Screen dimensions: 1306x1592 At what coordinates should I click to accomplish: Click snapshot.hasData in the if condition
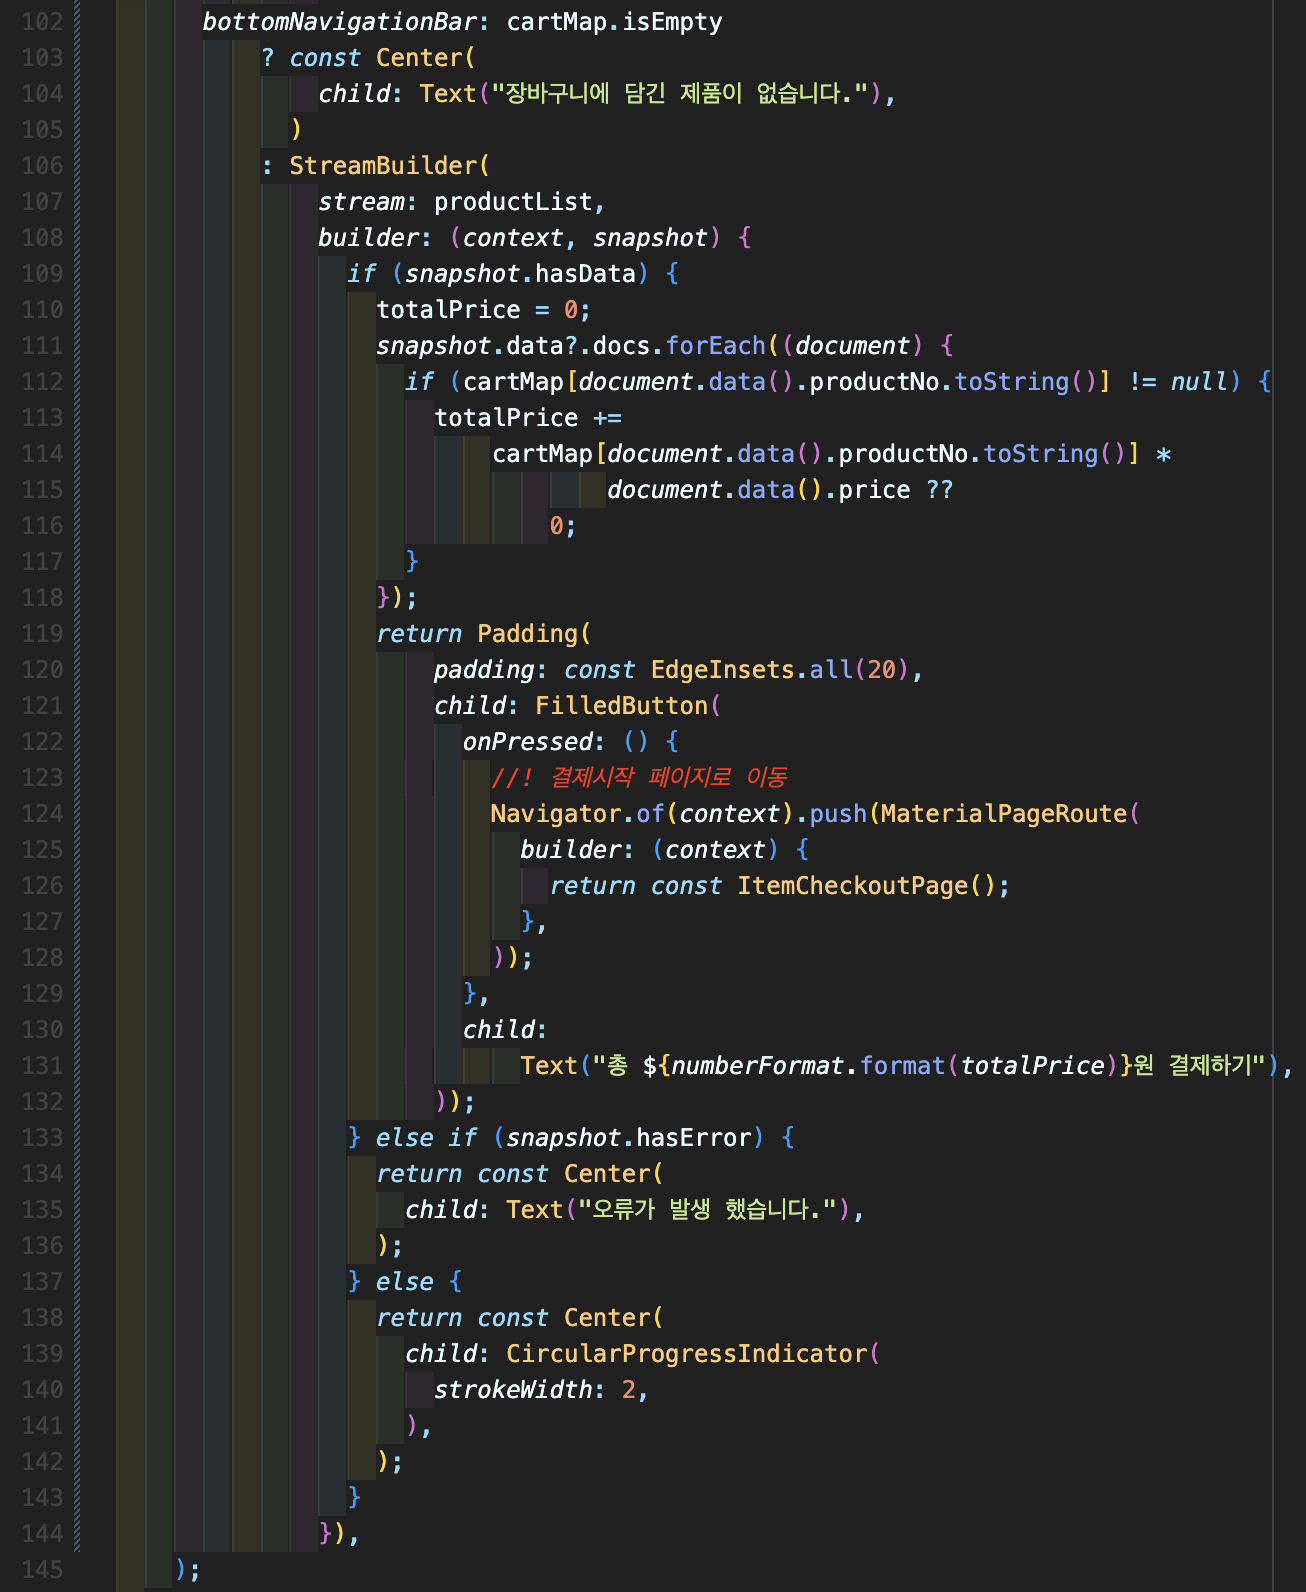tap(520, 274)
